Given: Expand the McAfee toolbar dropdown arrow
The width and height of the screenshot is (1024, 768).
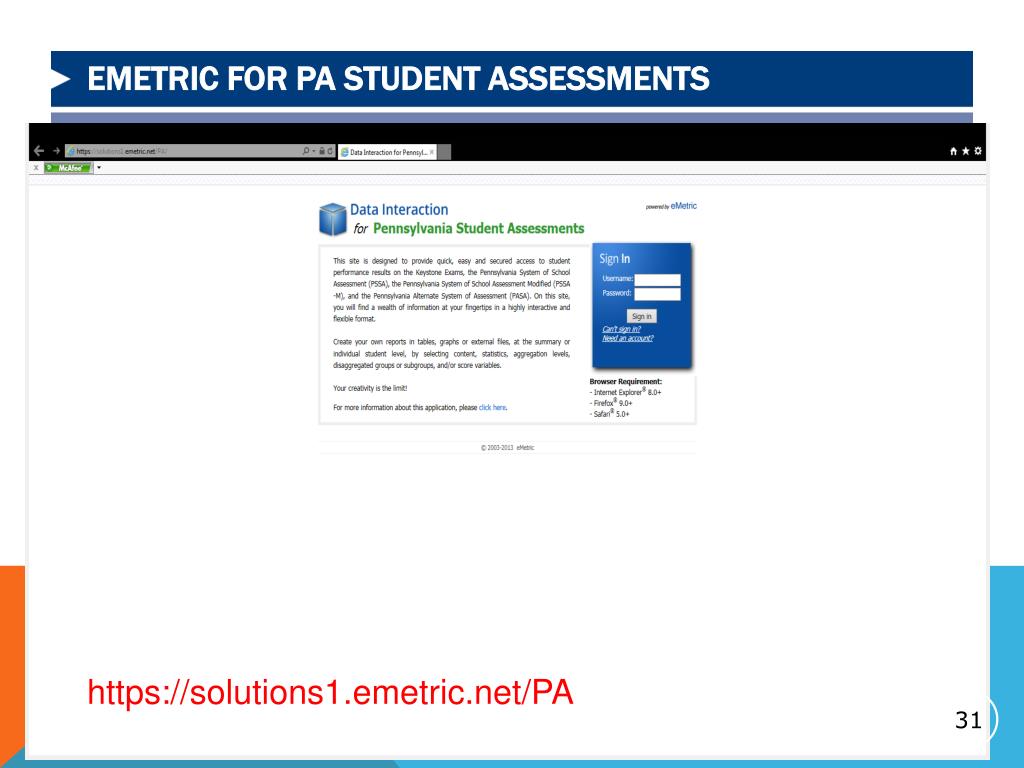Looking at the screenshot, I should pyautogui.click(x=99, y=168).
